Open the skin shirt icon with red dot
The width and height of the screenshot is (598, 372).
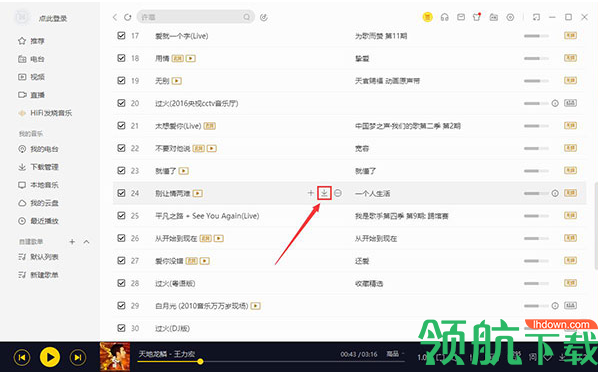pos(477,17)
